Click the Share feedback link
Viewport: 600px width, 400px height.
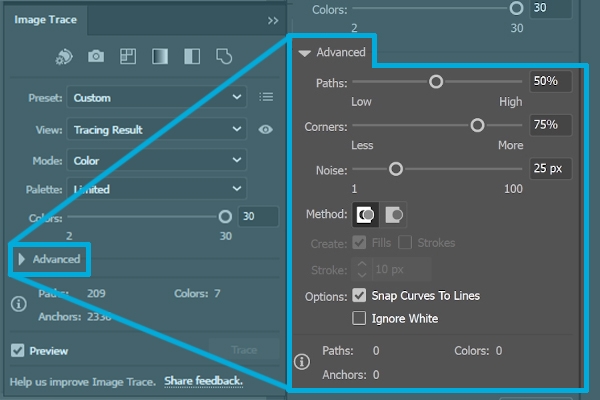pos(203,381)
